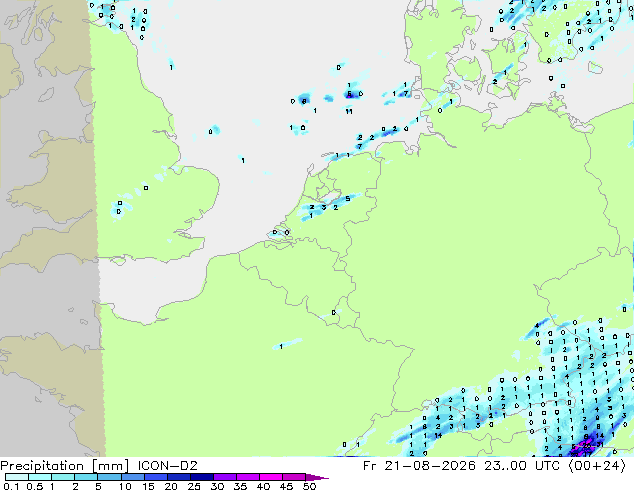Click the "11" precipitation value on the map
The image size is (634, 490).
click(349, 111)
